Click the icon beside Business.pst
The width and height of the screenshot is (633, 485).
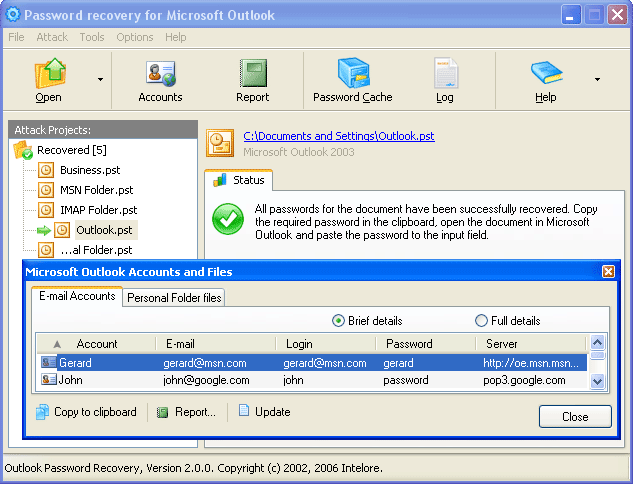point(46,170)
